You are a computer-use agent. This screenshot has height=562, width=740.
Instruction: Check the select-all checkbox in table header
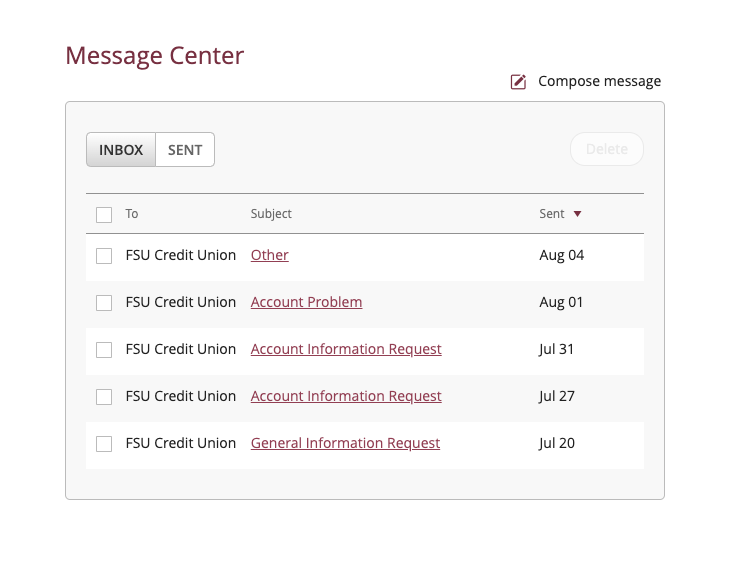(104, 214)
